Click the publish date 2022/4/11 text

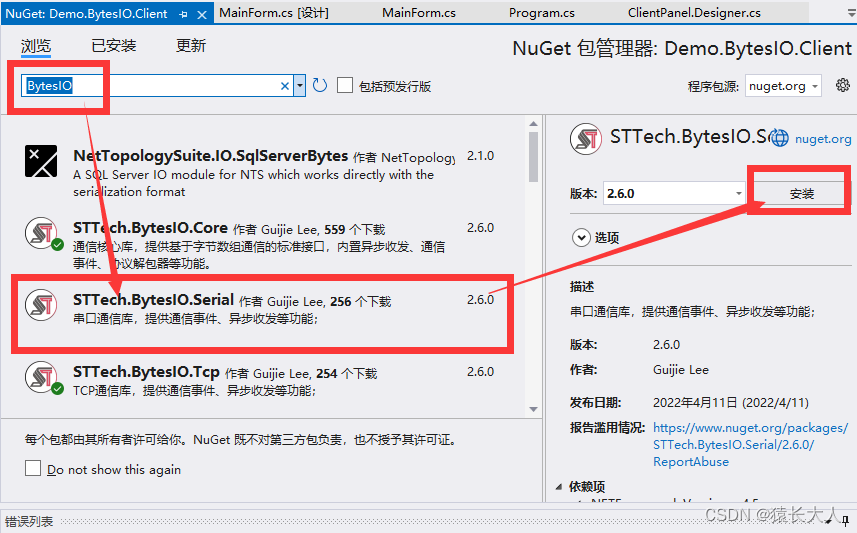click(731, 402)
